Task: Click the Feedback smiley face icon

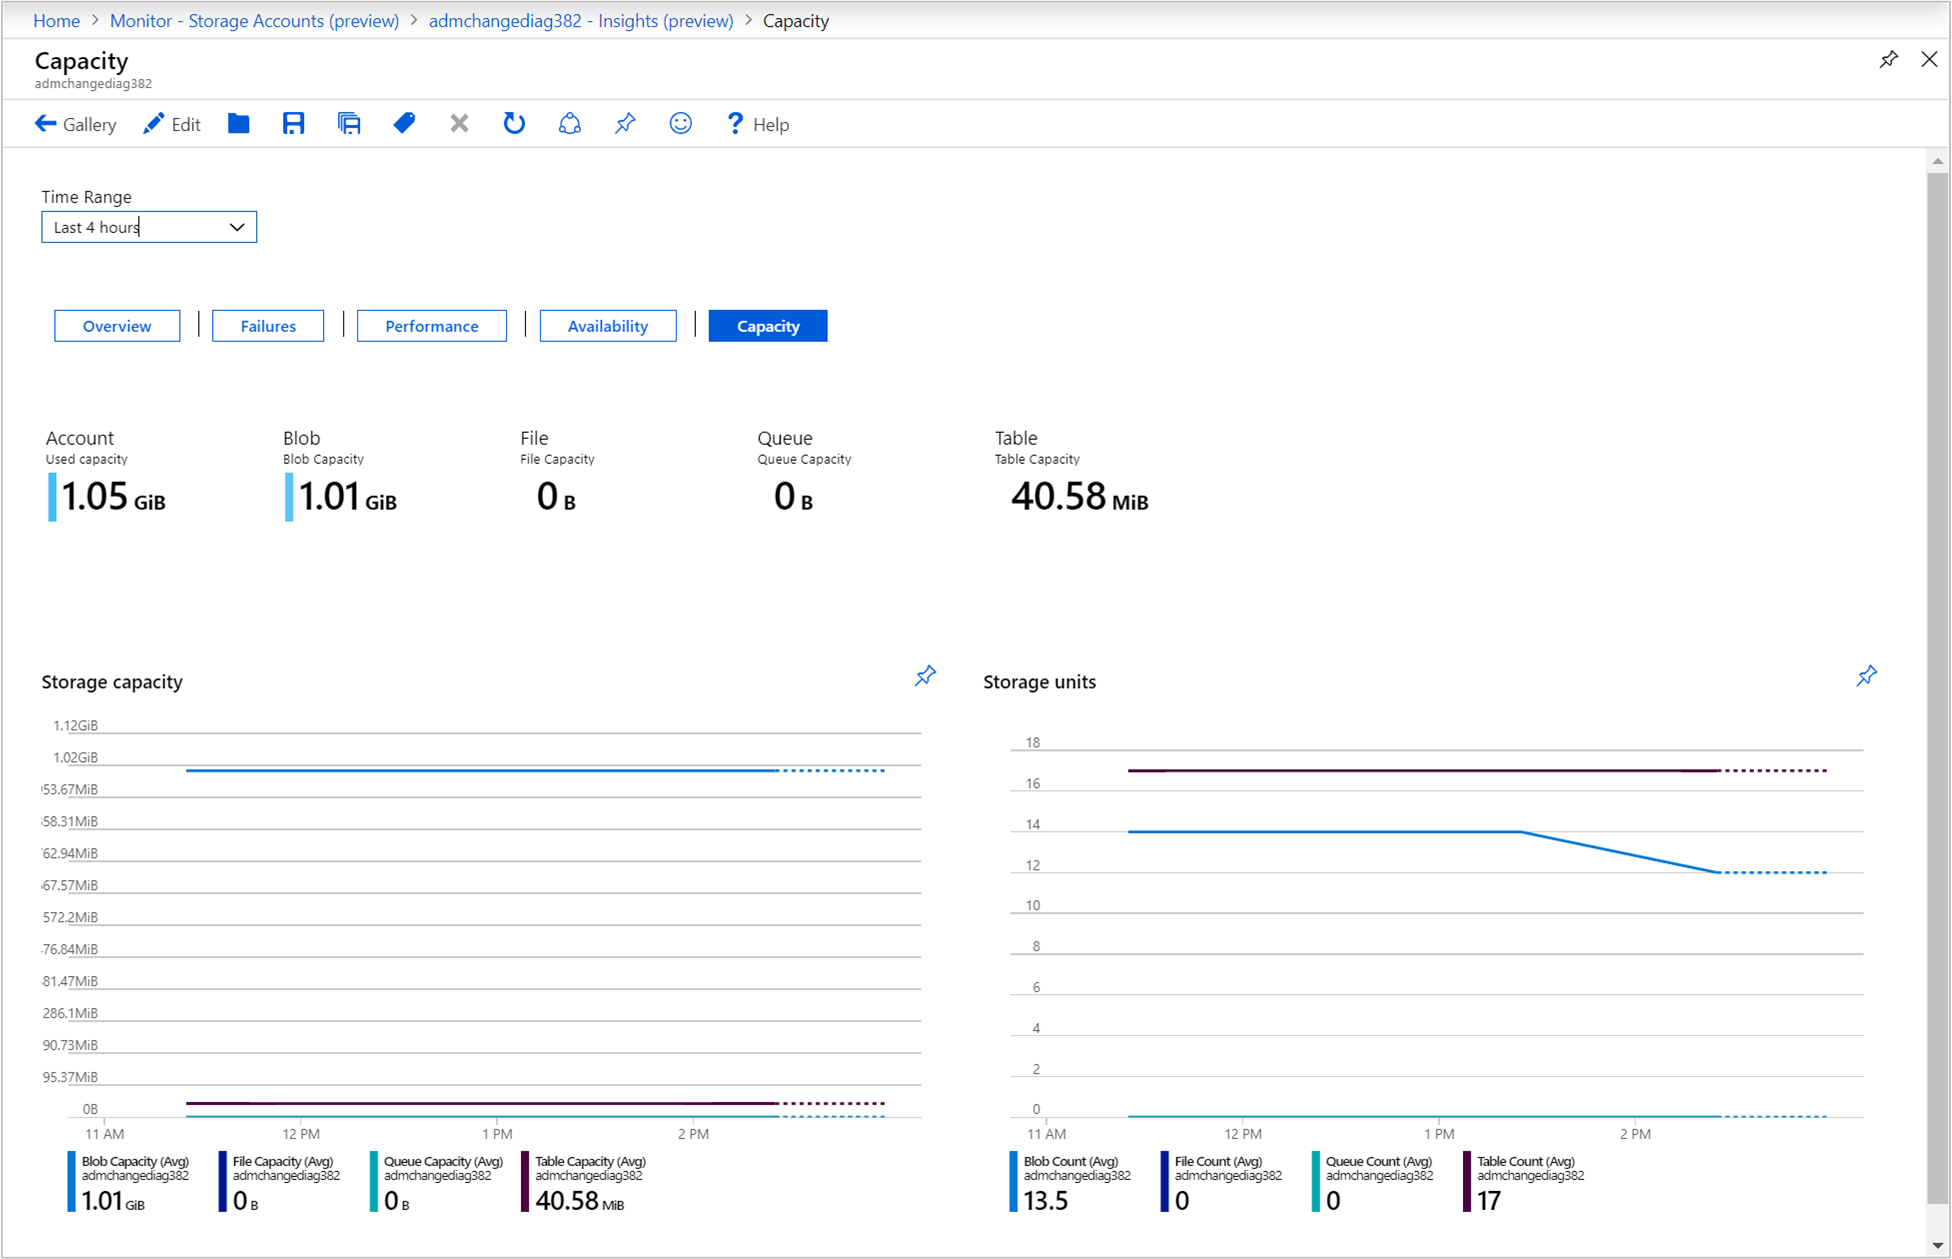Action: coord(680,124)
